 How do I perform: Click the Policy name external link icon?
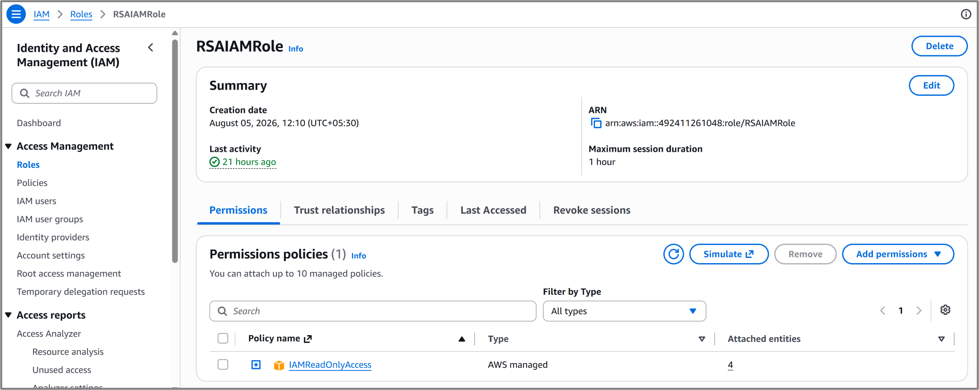tap(307, 339)
